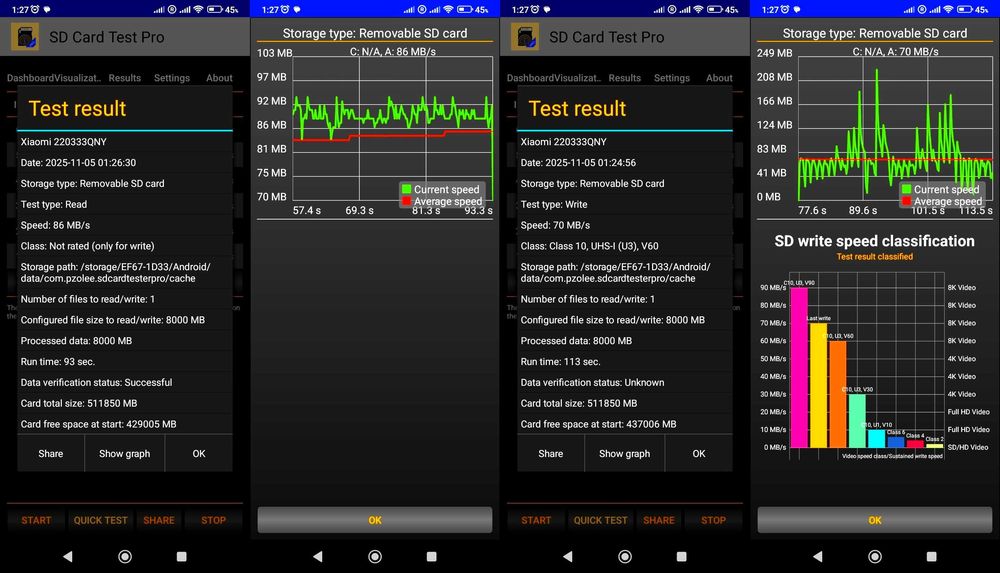Tap the 'Speed: 70 MB/s' row
The width and height of the screenshot is (1000, 573).
click(625, 225)
